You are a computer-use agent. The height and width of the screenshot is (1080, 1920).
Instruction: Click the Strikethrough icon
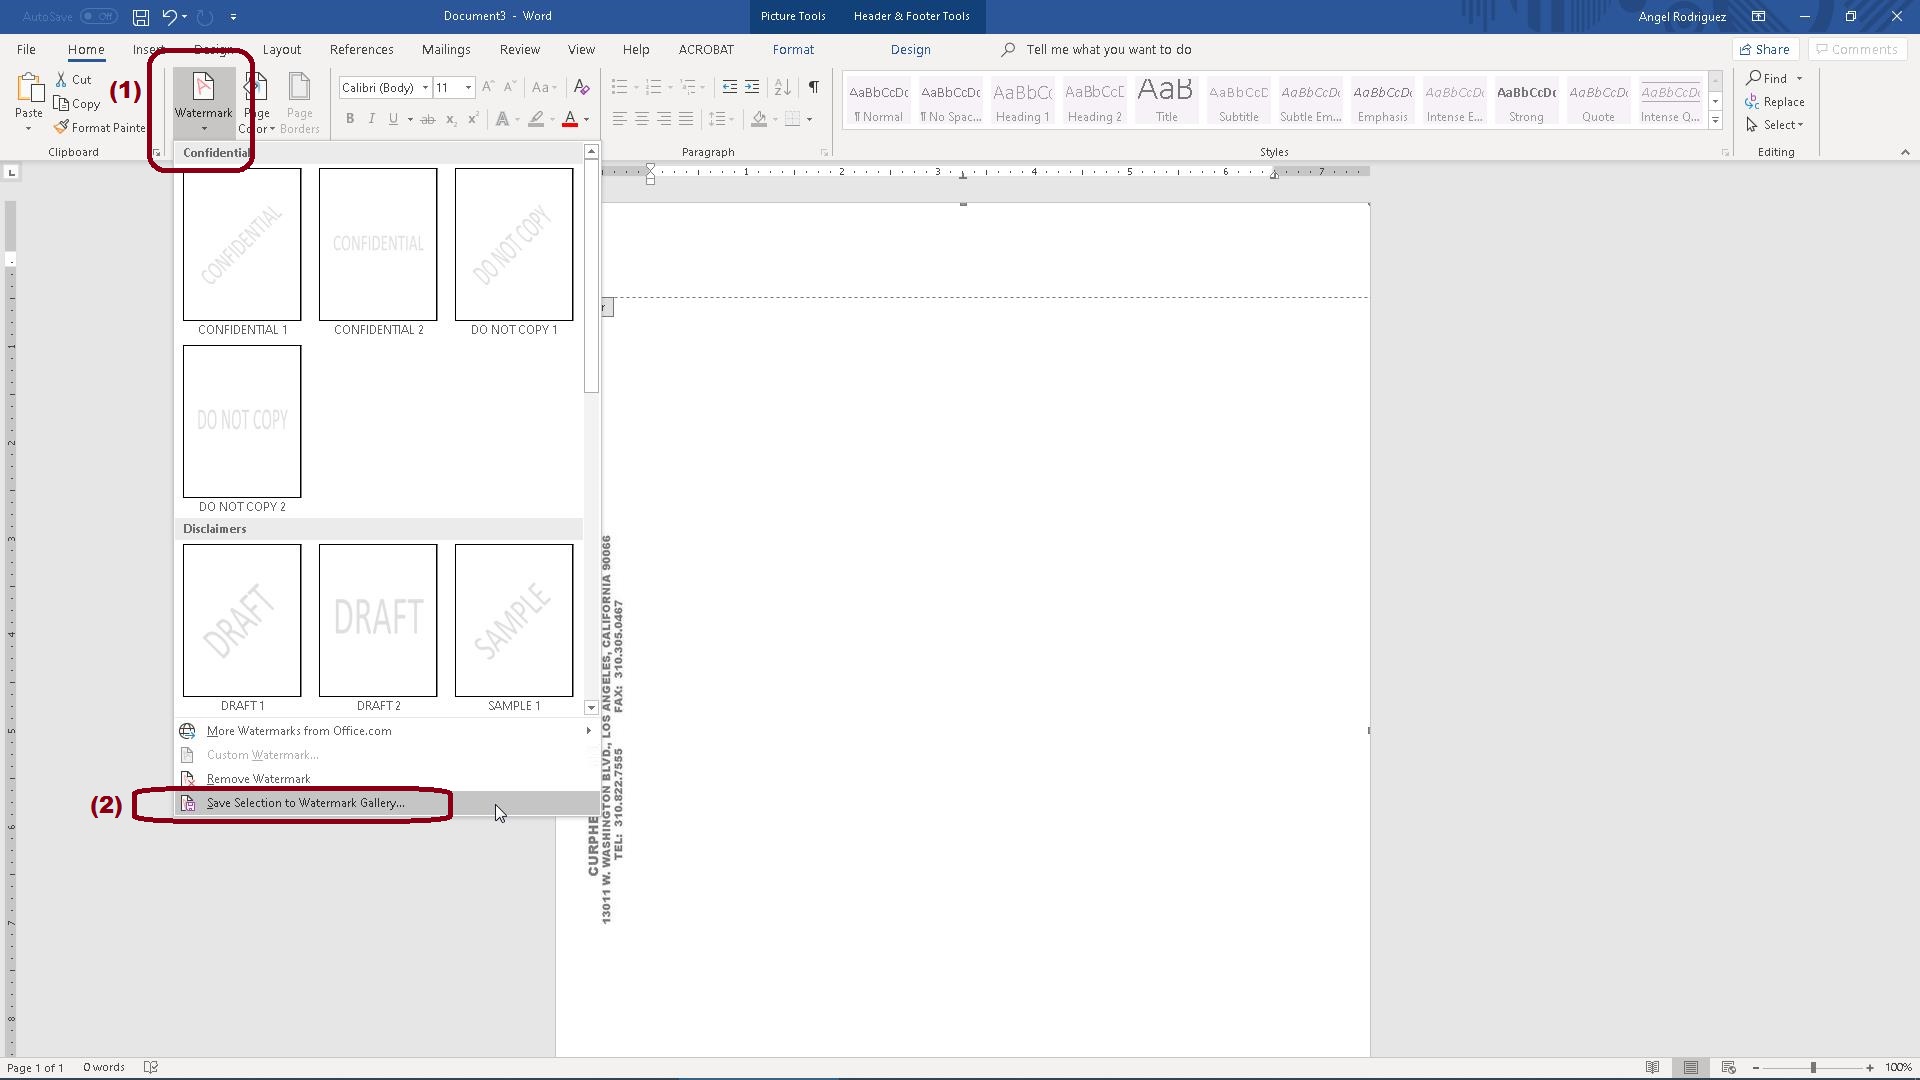point(427,119)
